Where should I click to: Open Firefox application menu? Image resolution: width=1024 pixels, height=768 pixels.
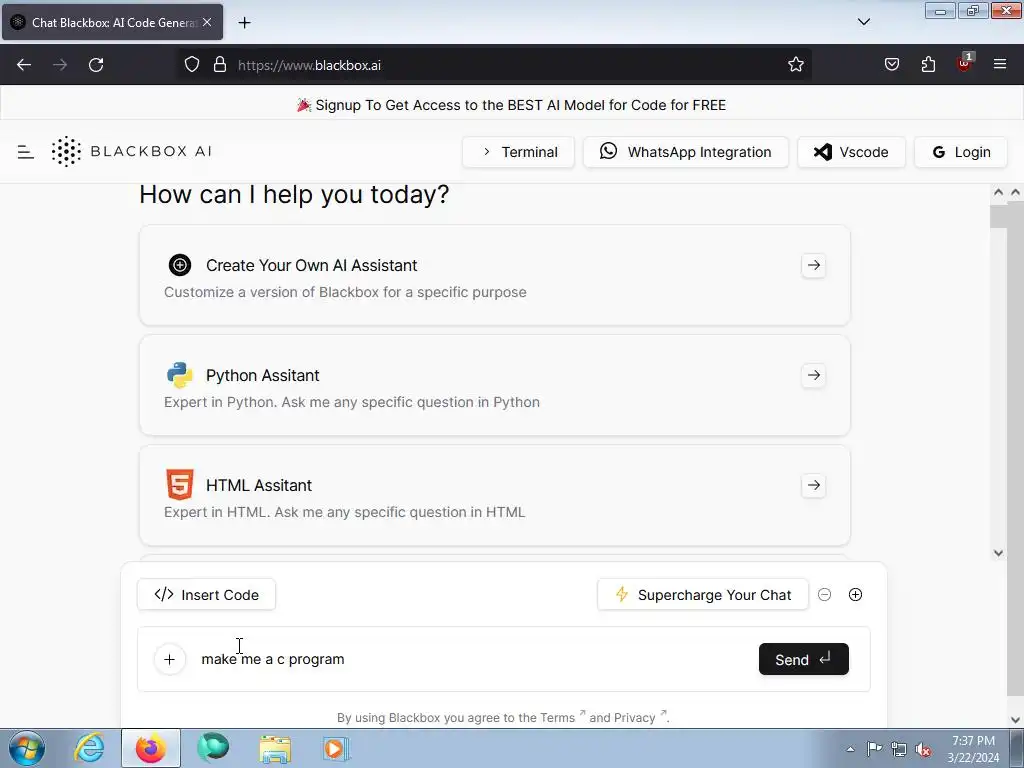[x=1000, y=65]
